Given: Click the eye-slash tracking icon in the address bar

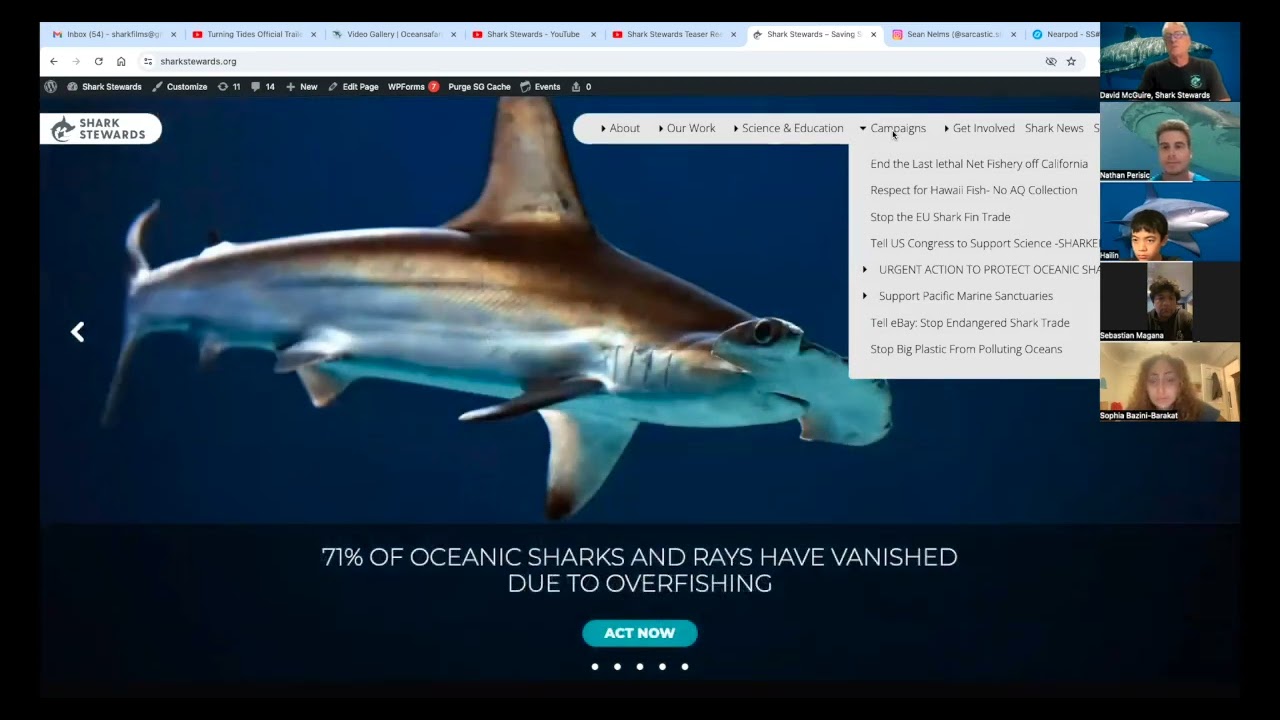Looking at the screenshot, I should pyautogui.click(x=1051, y=61).
